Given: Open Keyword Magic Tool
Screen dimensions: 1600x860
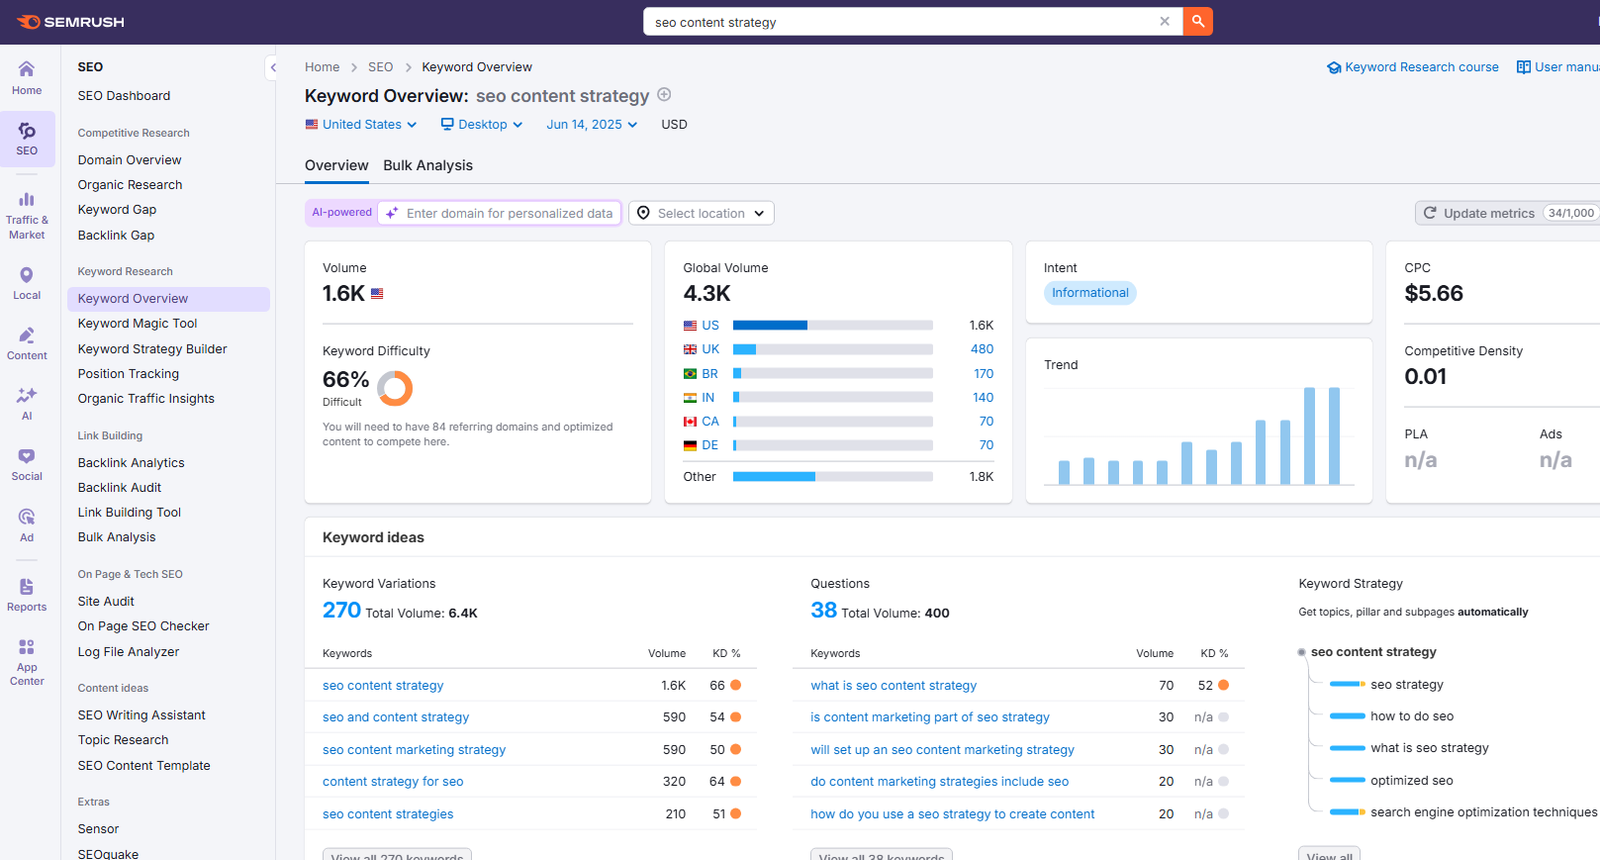Looking at the screenshot, I should 138,324.
